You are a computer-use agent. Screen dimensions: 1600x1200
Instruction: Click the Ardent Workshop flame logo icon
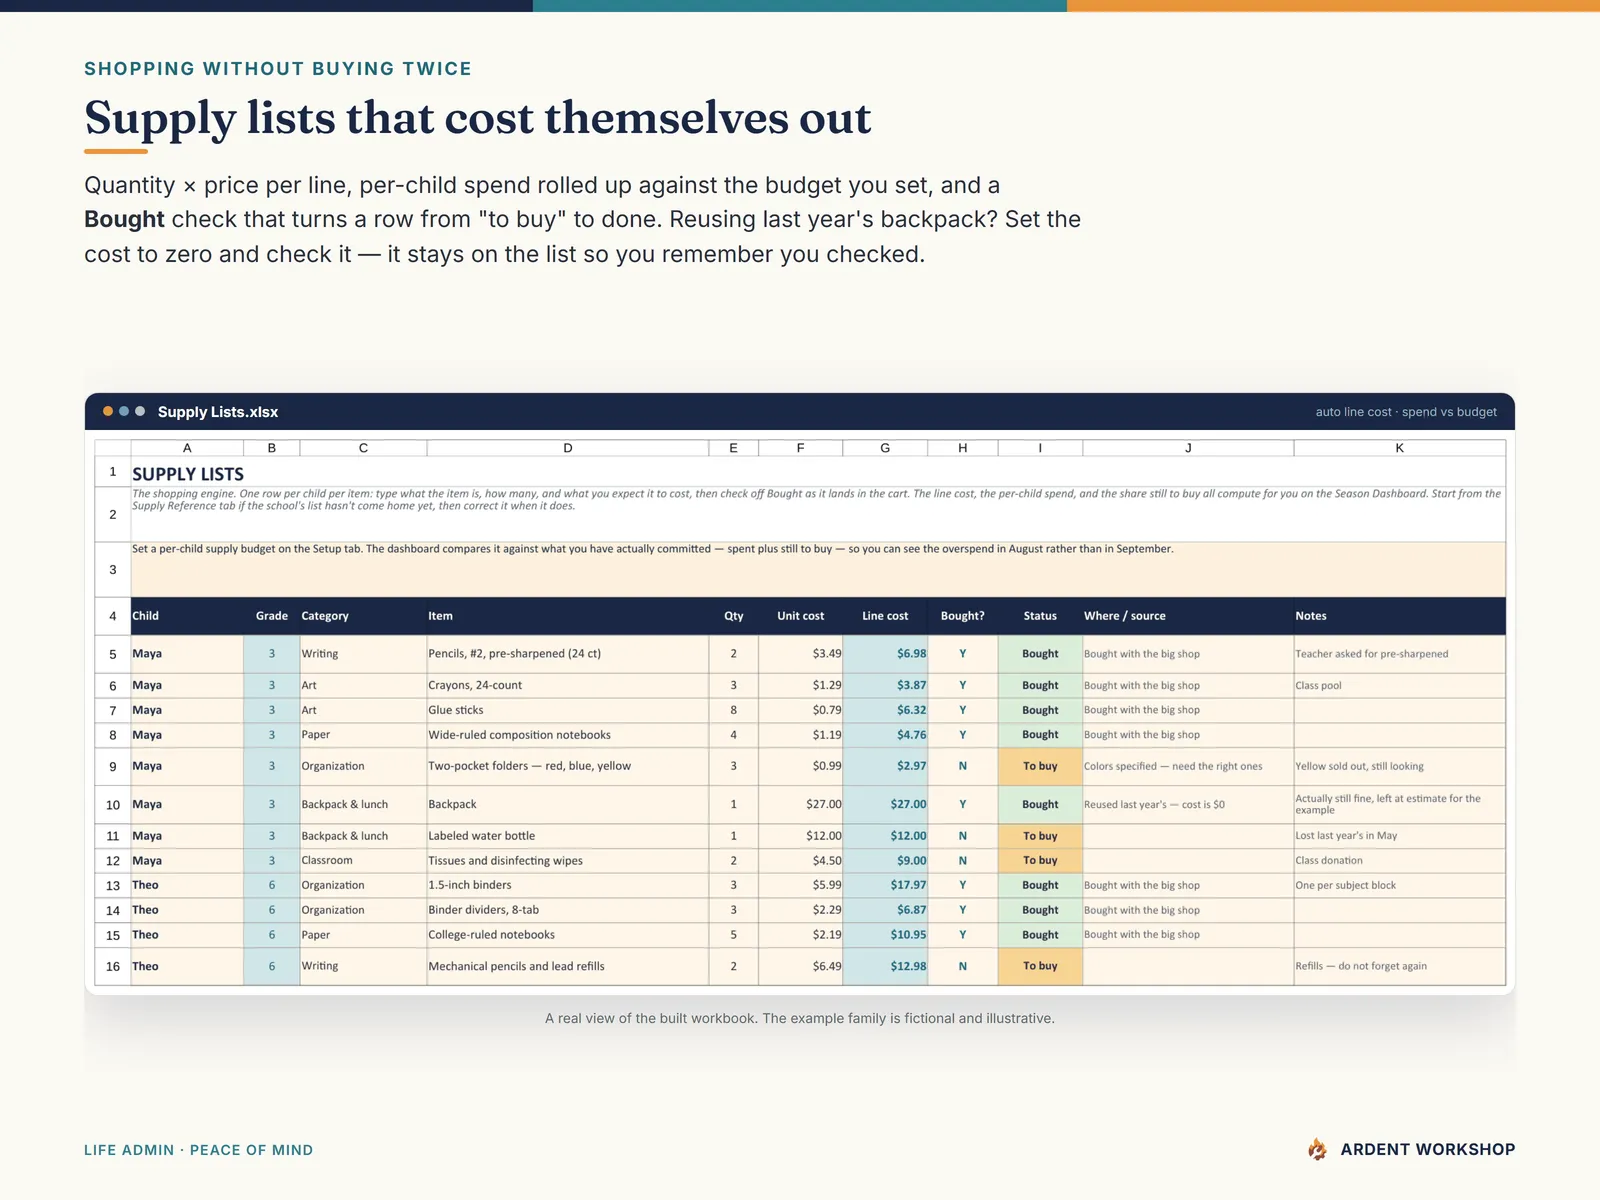point(1318,1149)
